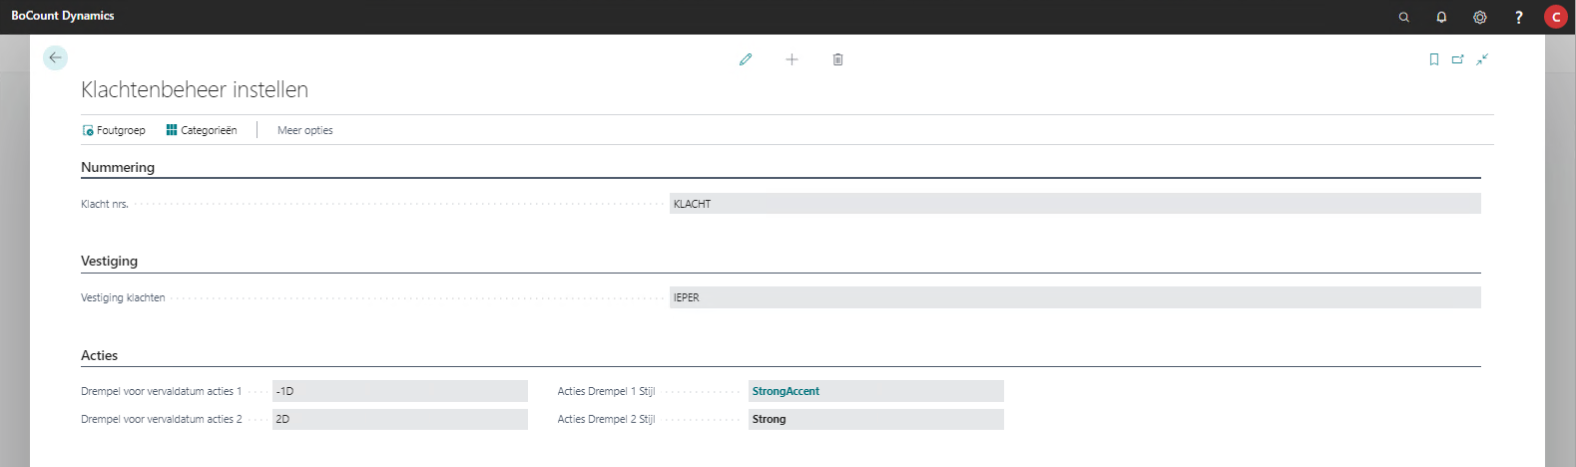
Task: Open the Foutgroep action
Action: pos(114,130)
